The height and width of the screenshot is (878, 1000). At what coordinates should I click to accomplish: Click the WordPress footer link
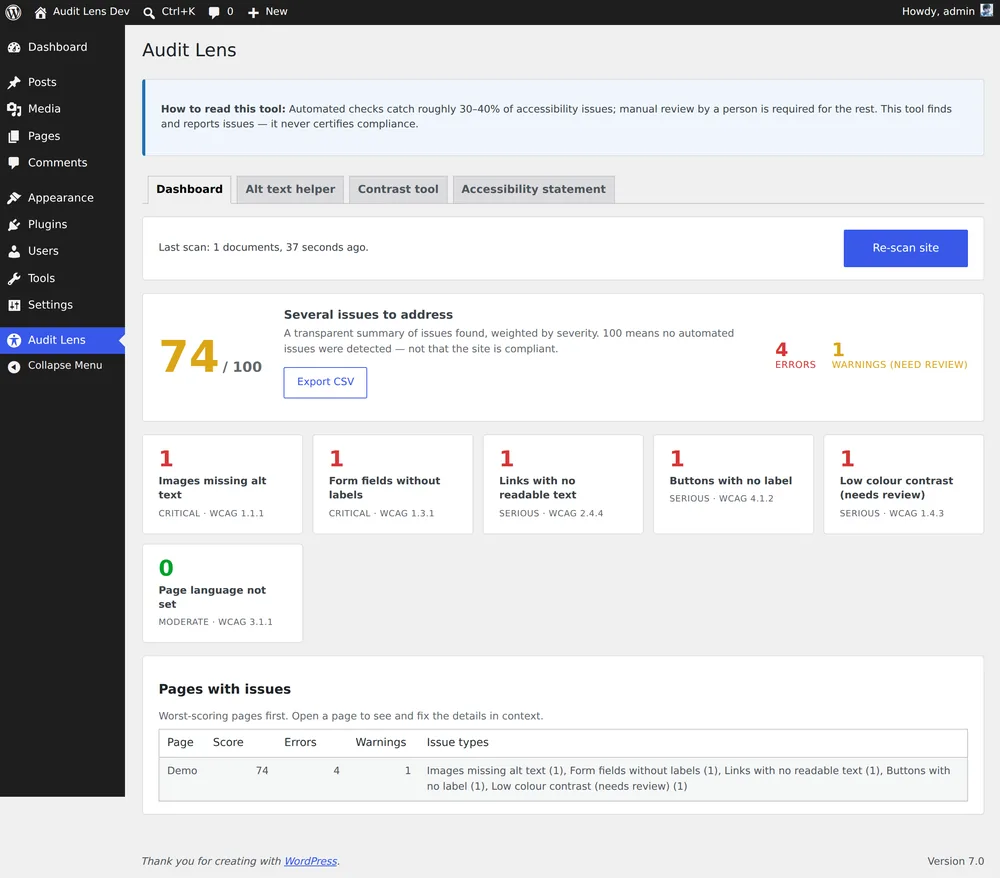pos(311,861)
